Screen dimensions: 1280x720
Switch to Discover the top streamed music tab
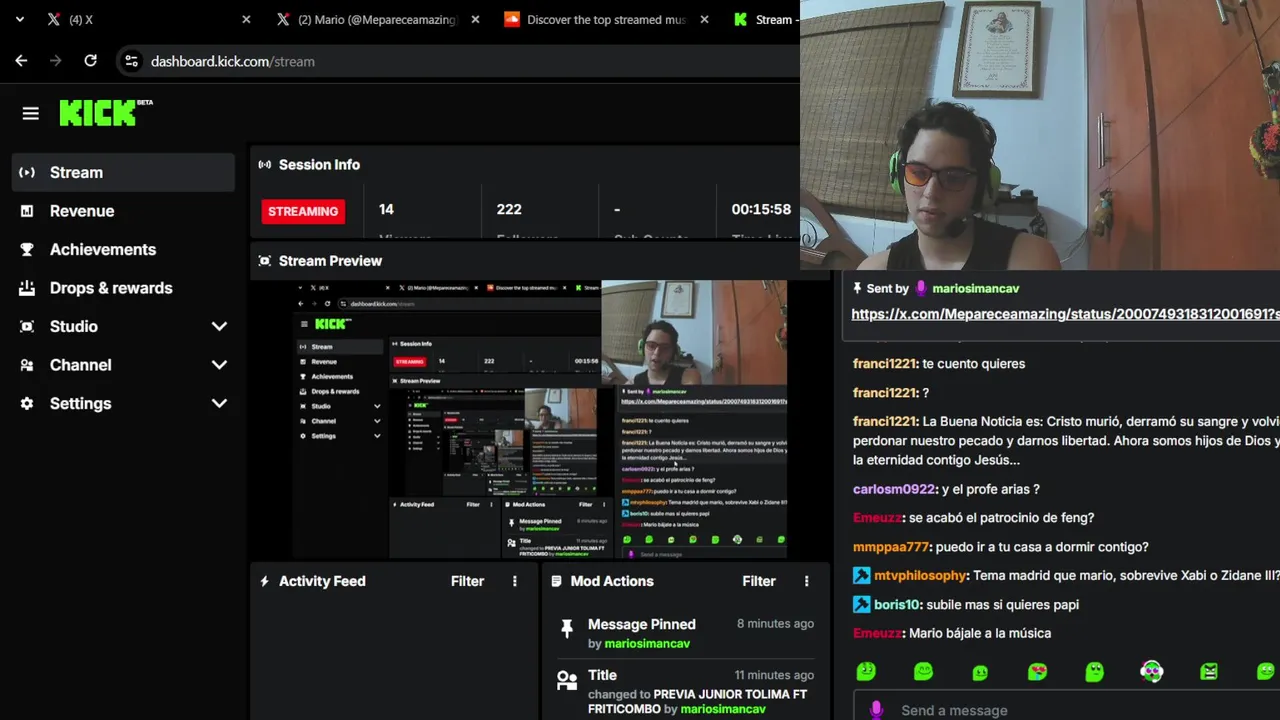[x=607, y=20]
